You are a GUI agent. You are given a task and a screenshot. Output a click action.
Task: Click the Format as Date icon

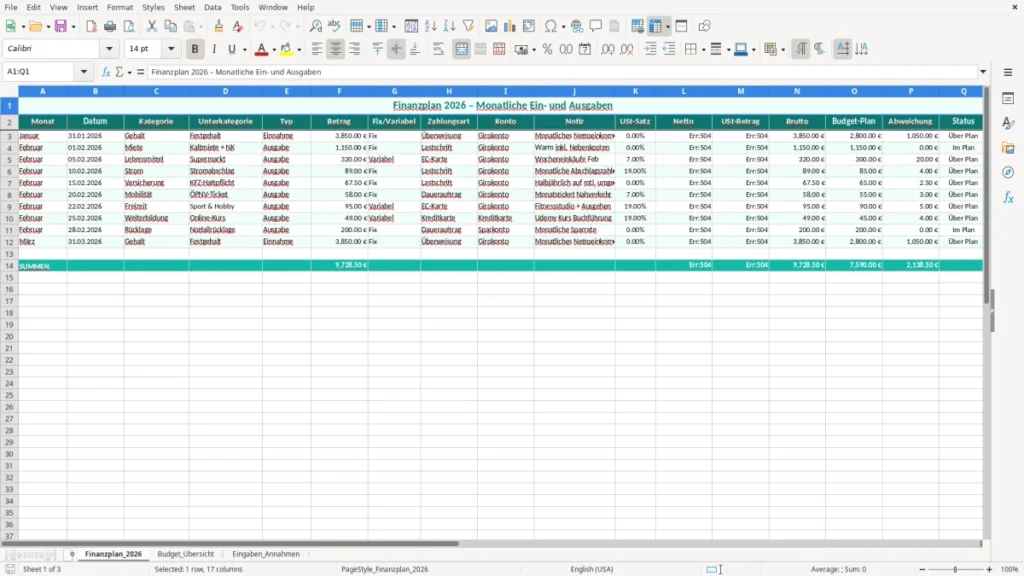pos(585,49)
